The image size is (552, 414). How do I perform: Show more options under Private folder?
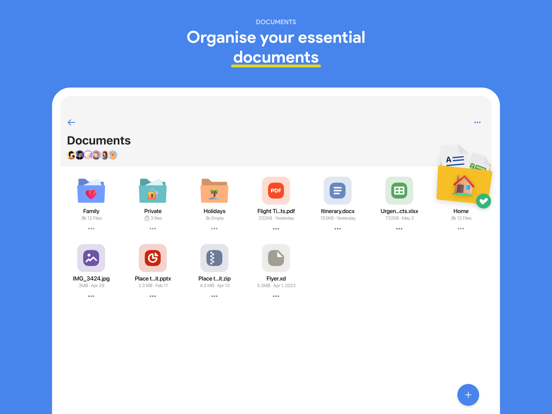152,228
